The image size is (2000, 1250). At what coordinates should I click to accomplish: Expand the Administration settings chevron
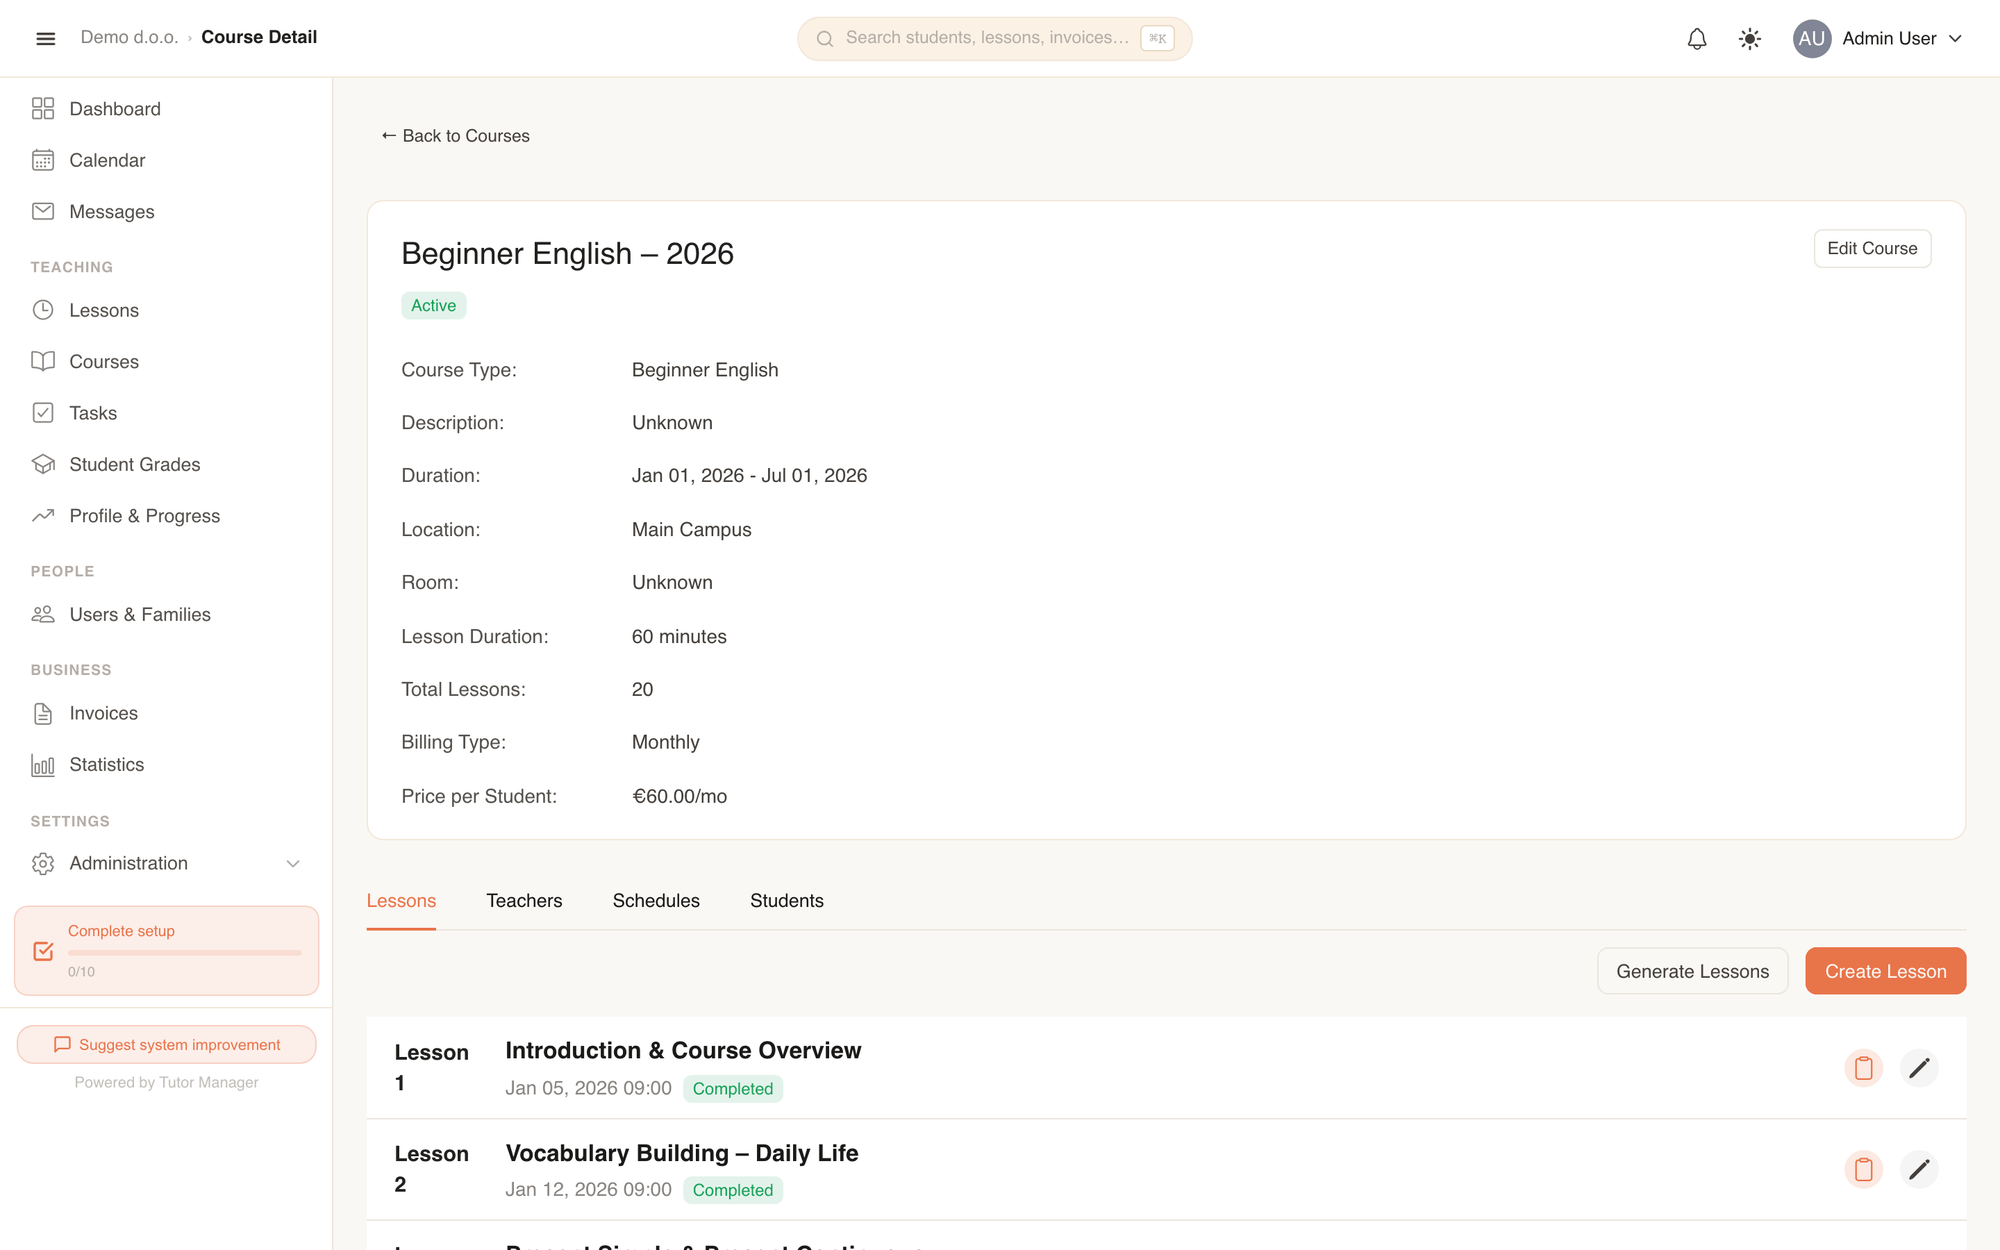(293, 863)
